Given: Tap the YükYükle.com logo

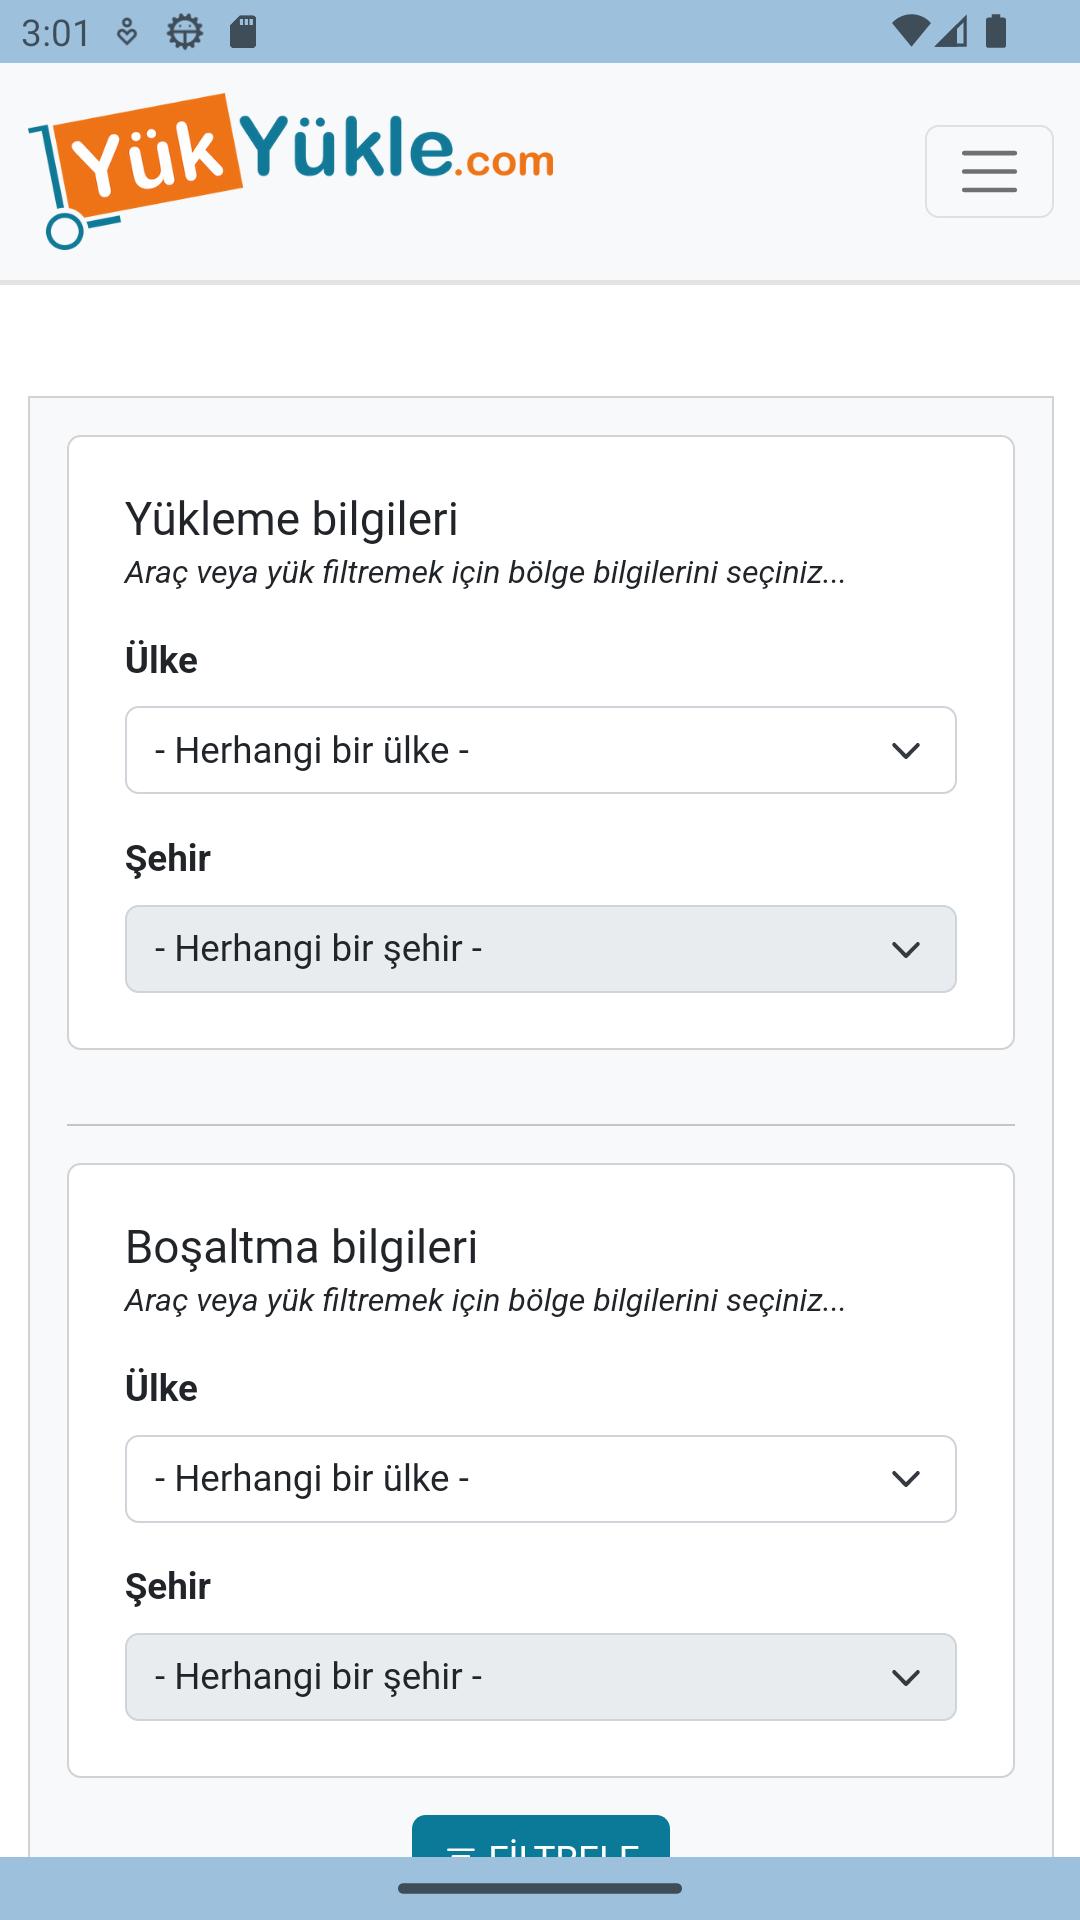Looking at the screenshot, I should coord(291,171).
